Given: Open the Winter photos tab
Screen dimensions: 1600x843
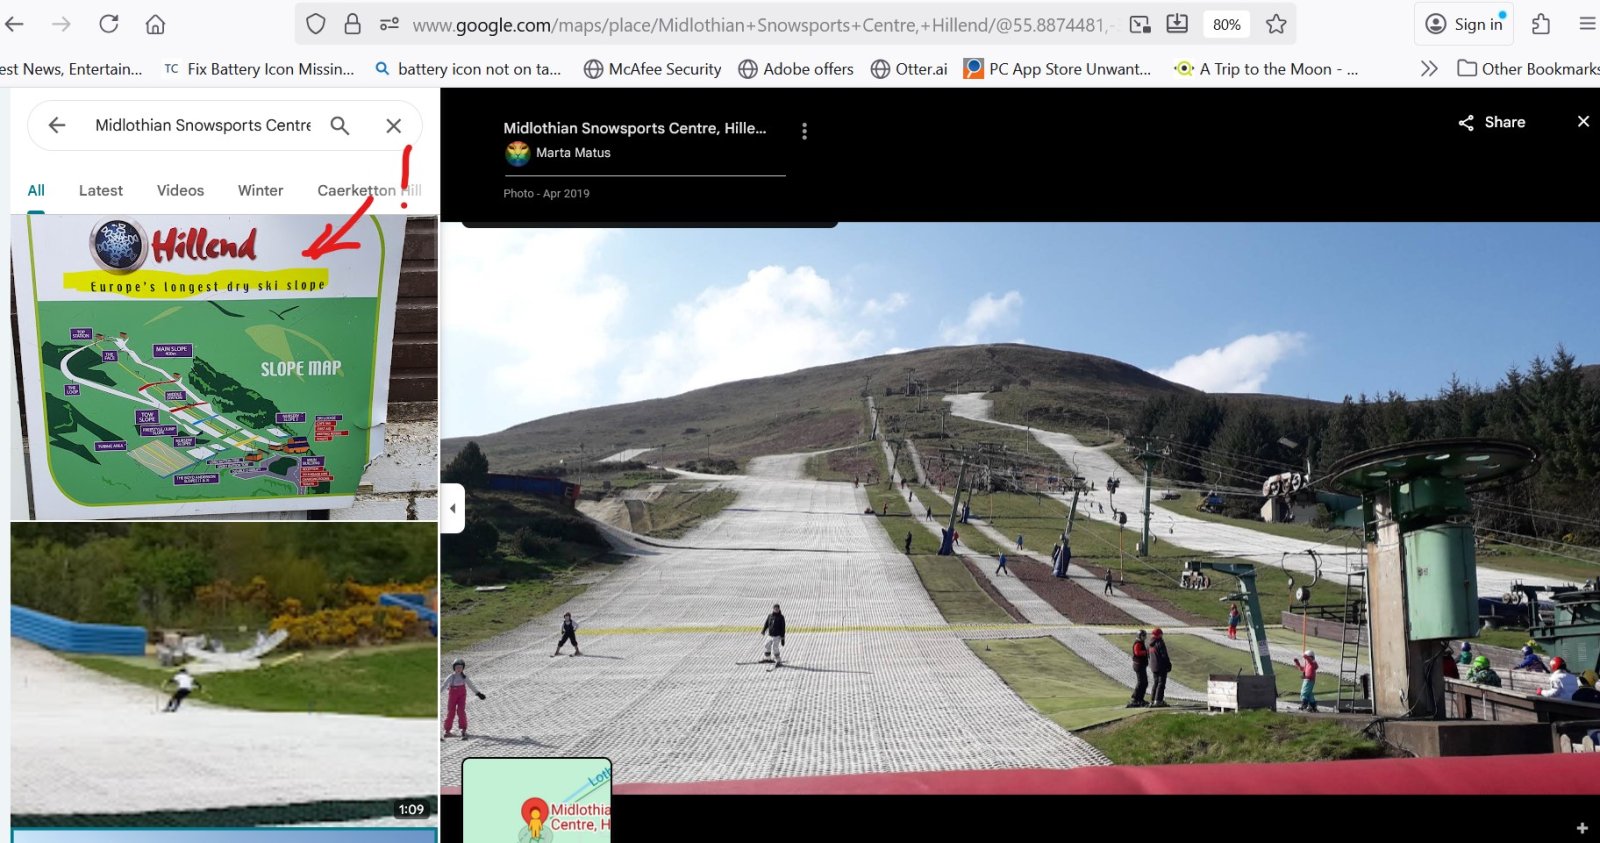Looking at the screenshot, I should [x=260, y=190].
